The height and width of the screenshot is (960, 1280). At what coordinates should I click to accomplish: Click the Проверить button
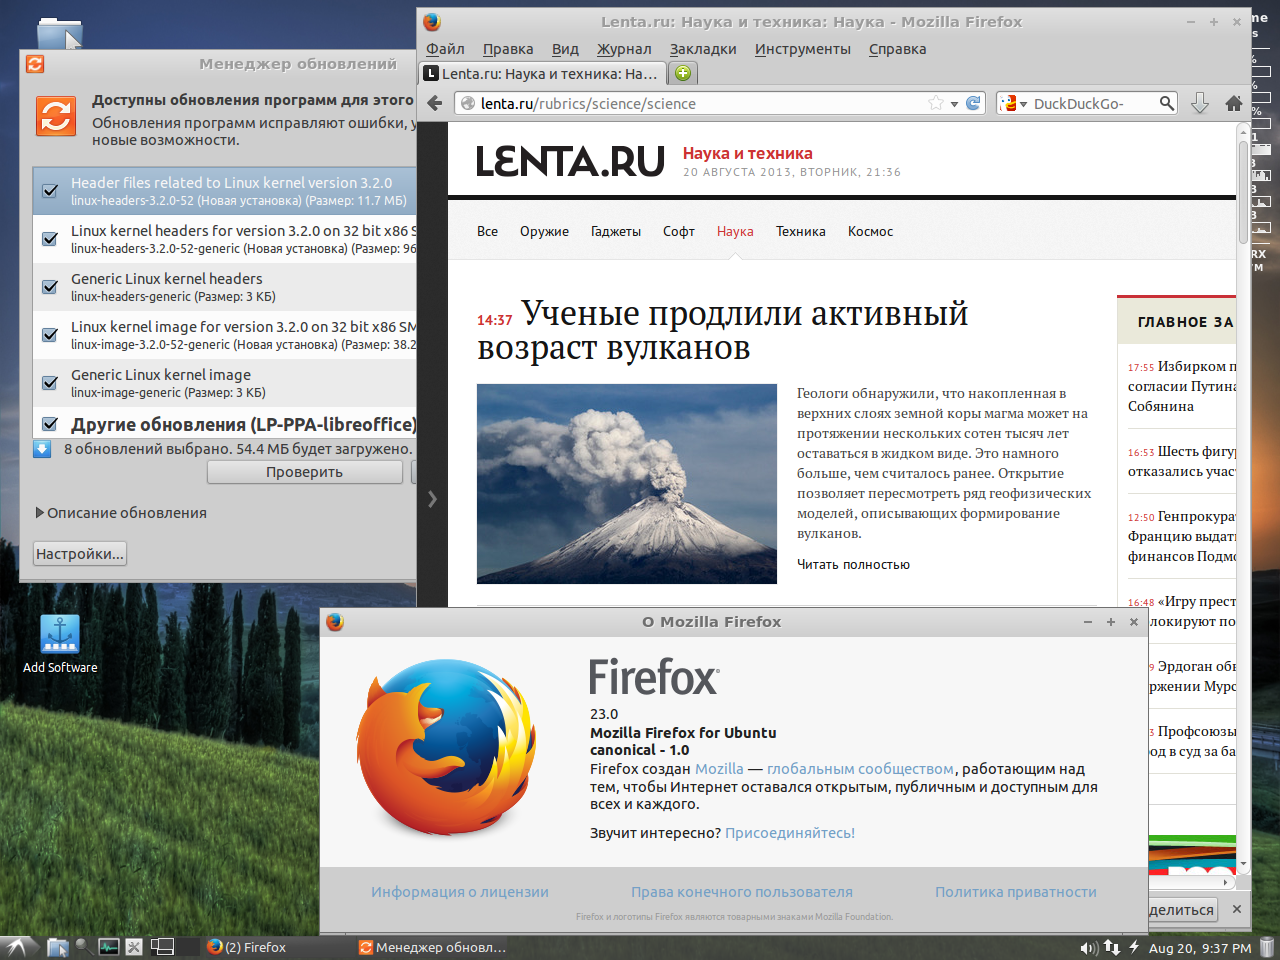coord(305,472)
